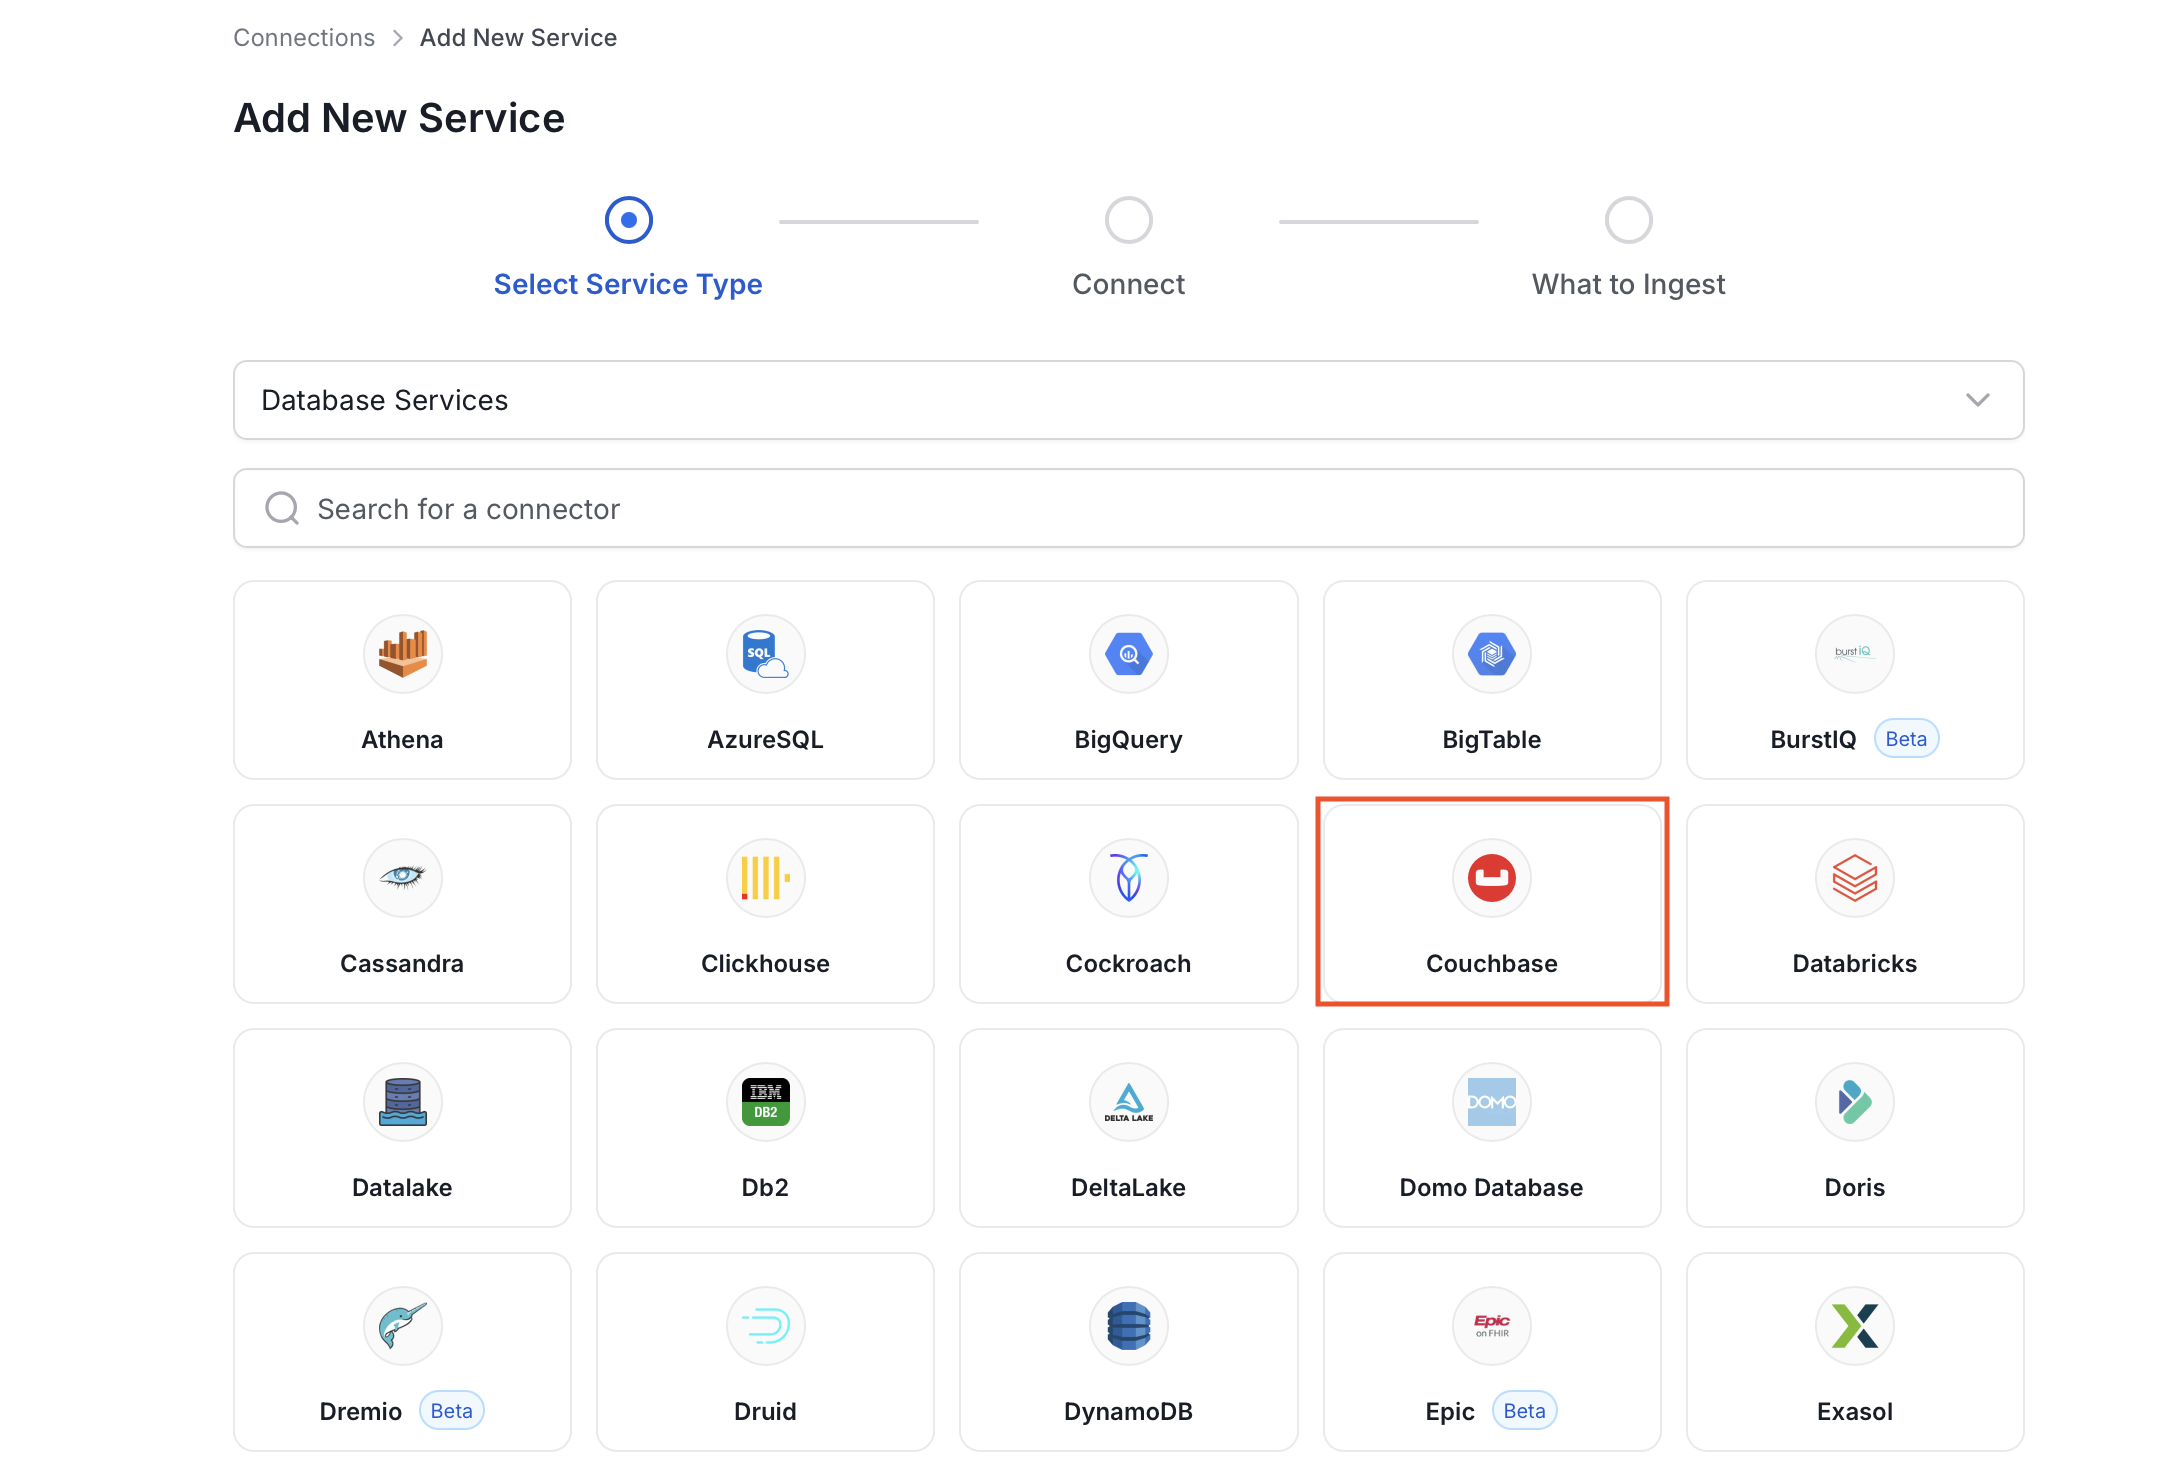This screenshot has height=1472, width=2164.
Task: Click the Dremio card name
Action: pyautogui.click(x=360, y=1411)
